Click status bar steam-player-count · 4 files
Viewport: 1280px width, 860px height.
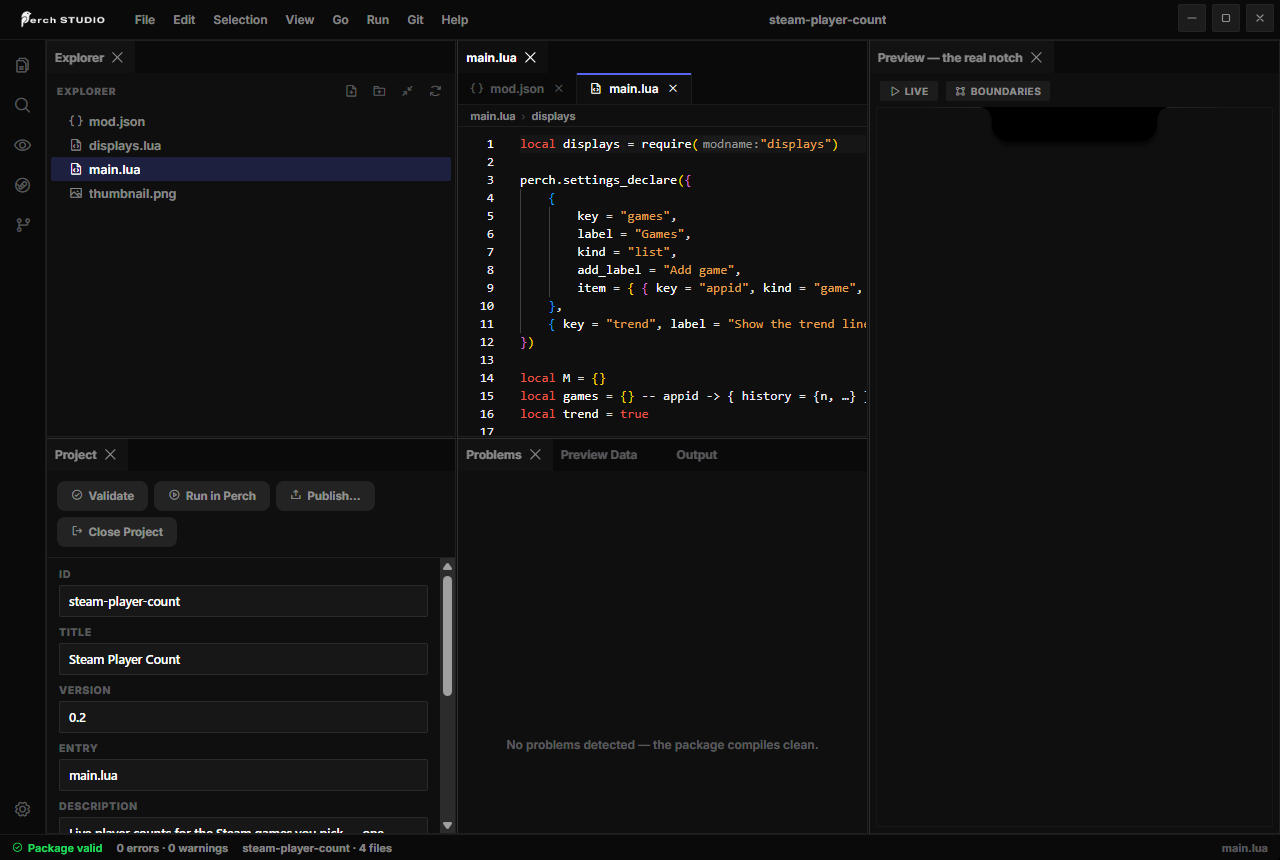coord(317,848)
